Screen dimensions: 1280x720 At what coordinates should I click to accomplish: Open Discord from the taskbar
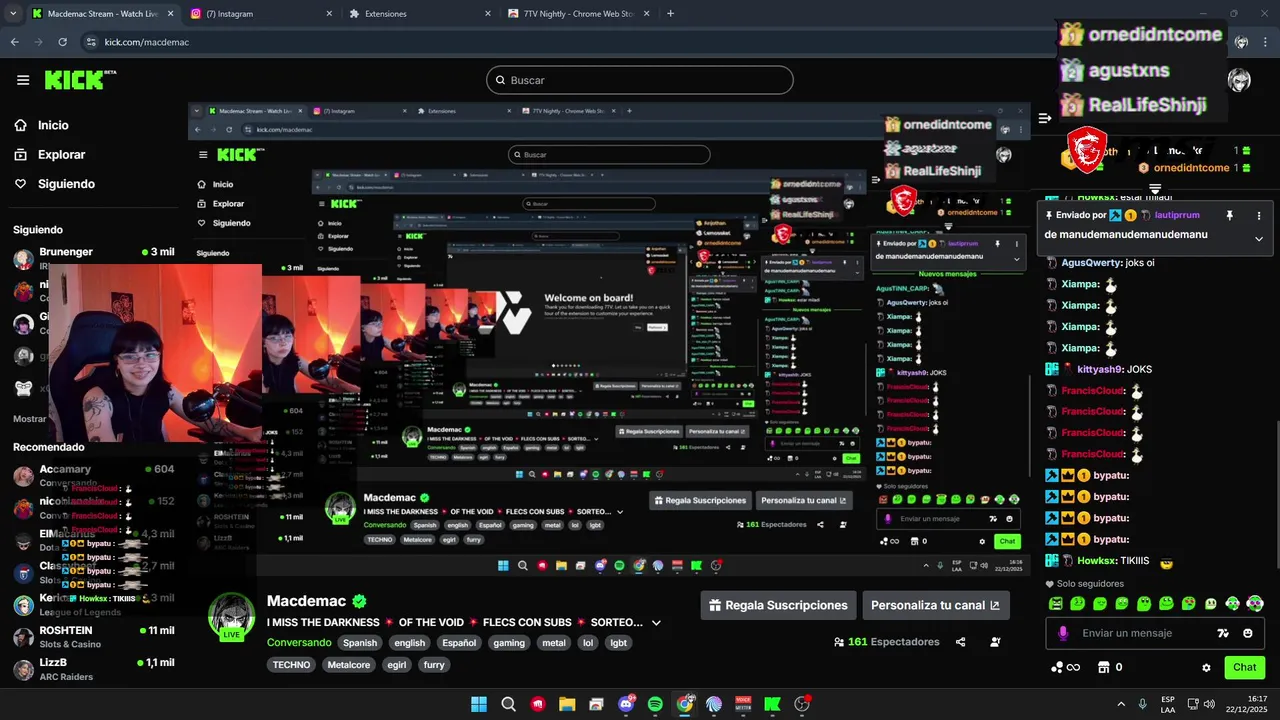click(627, 704)
